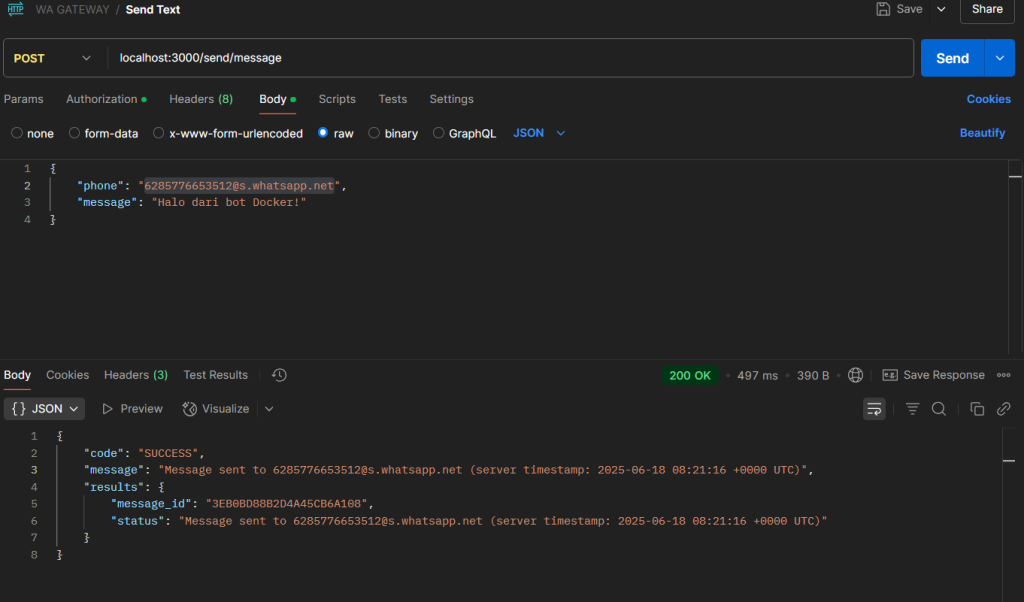Click the globe network info icon

click(x=855, y=375)
